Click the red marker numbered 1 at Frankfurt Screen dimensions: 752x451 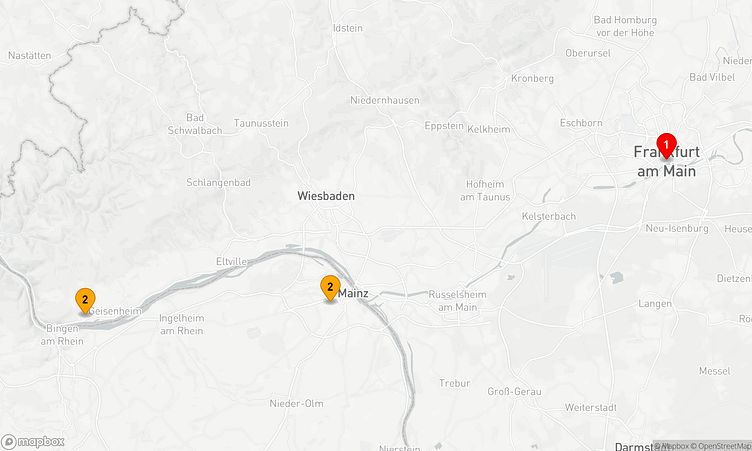tap(666, 145)
